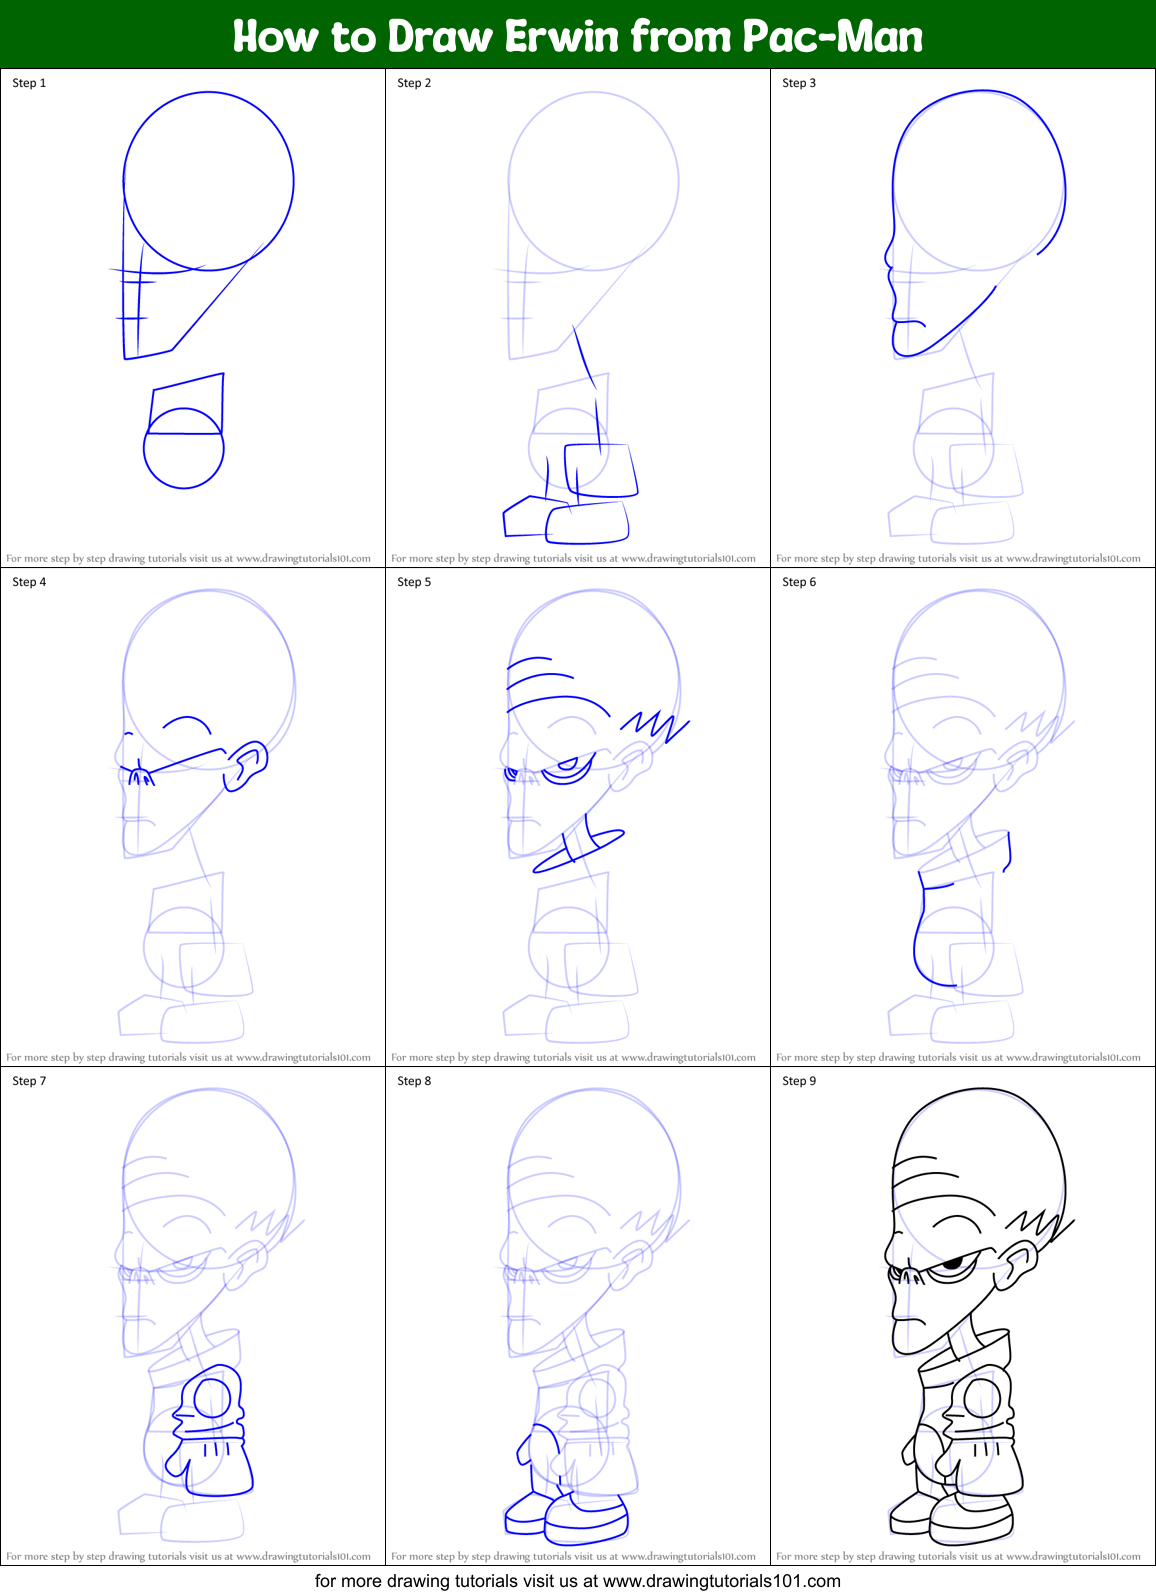Click the website caption under Step 6
The width and height of the screenshot is (1156, 1596).
pos(958,1058)
